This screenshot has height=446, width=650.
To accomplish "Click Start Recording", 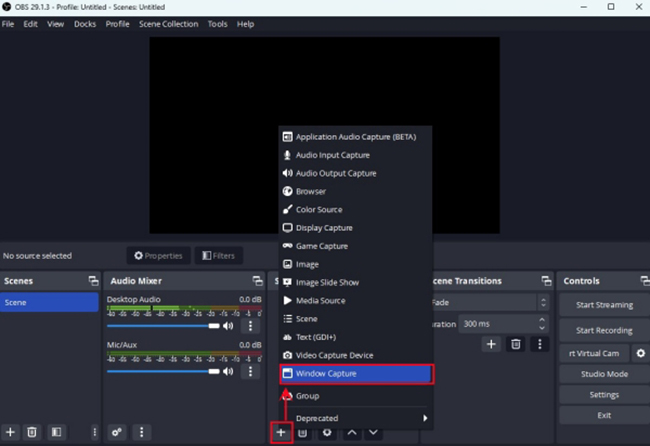I will (x=604, y=330).
